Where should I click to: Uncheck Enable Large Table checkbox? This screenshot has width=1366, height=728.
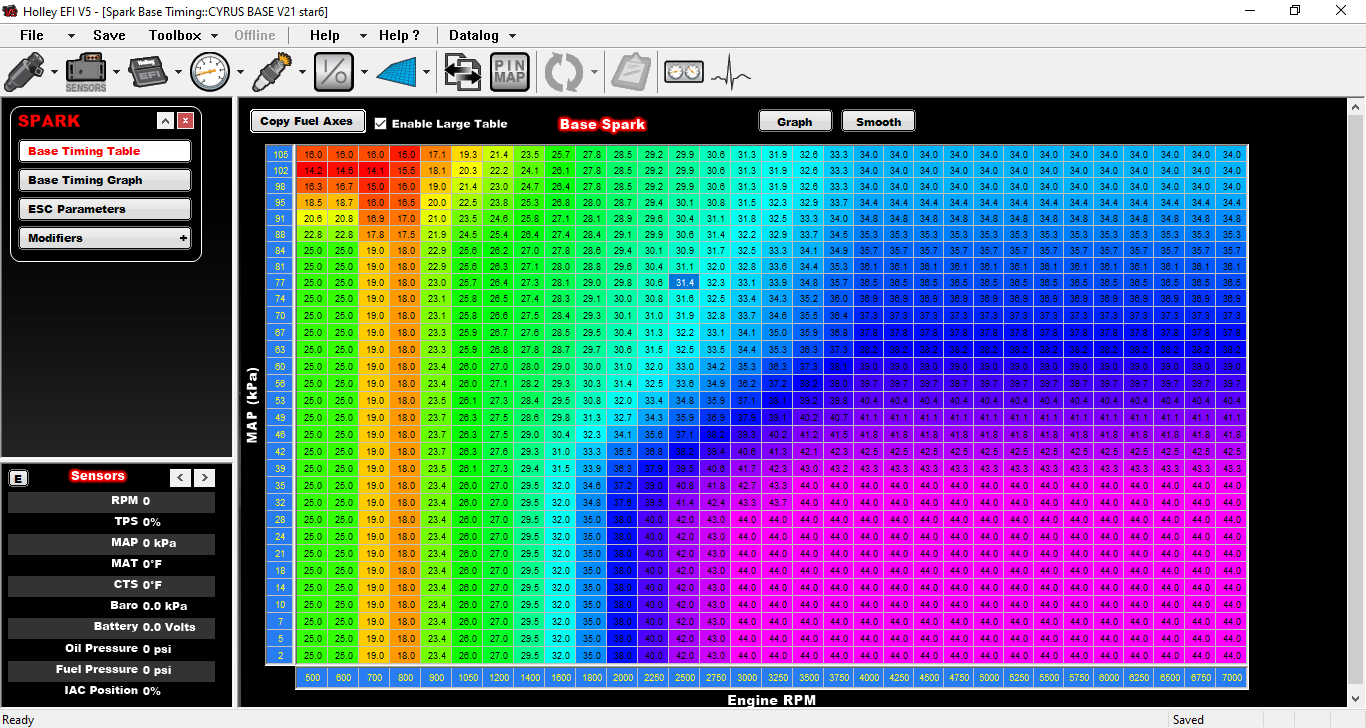(x=380, y=123)
